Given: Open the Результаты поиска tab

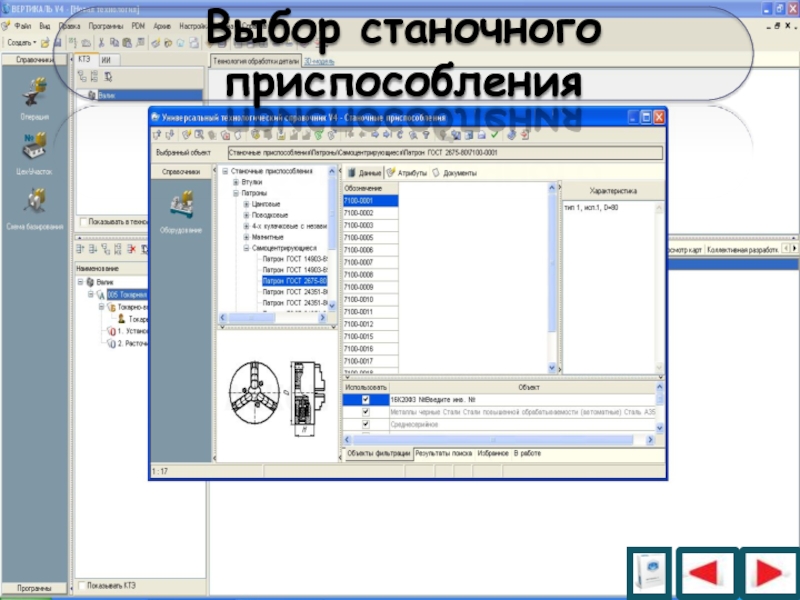Looking at the screenshot, I should 444,453.
